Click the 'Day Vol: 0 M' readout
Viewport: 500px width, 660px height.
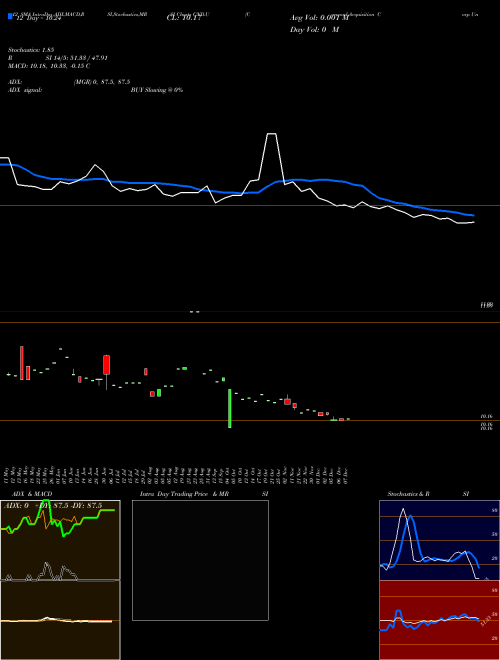point(314,30)
